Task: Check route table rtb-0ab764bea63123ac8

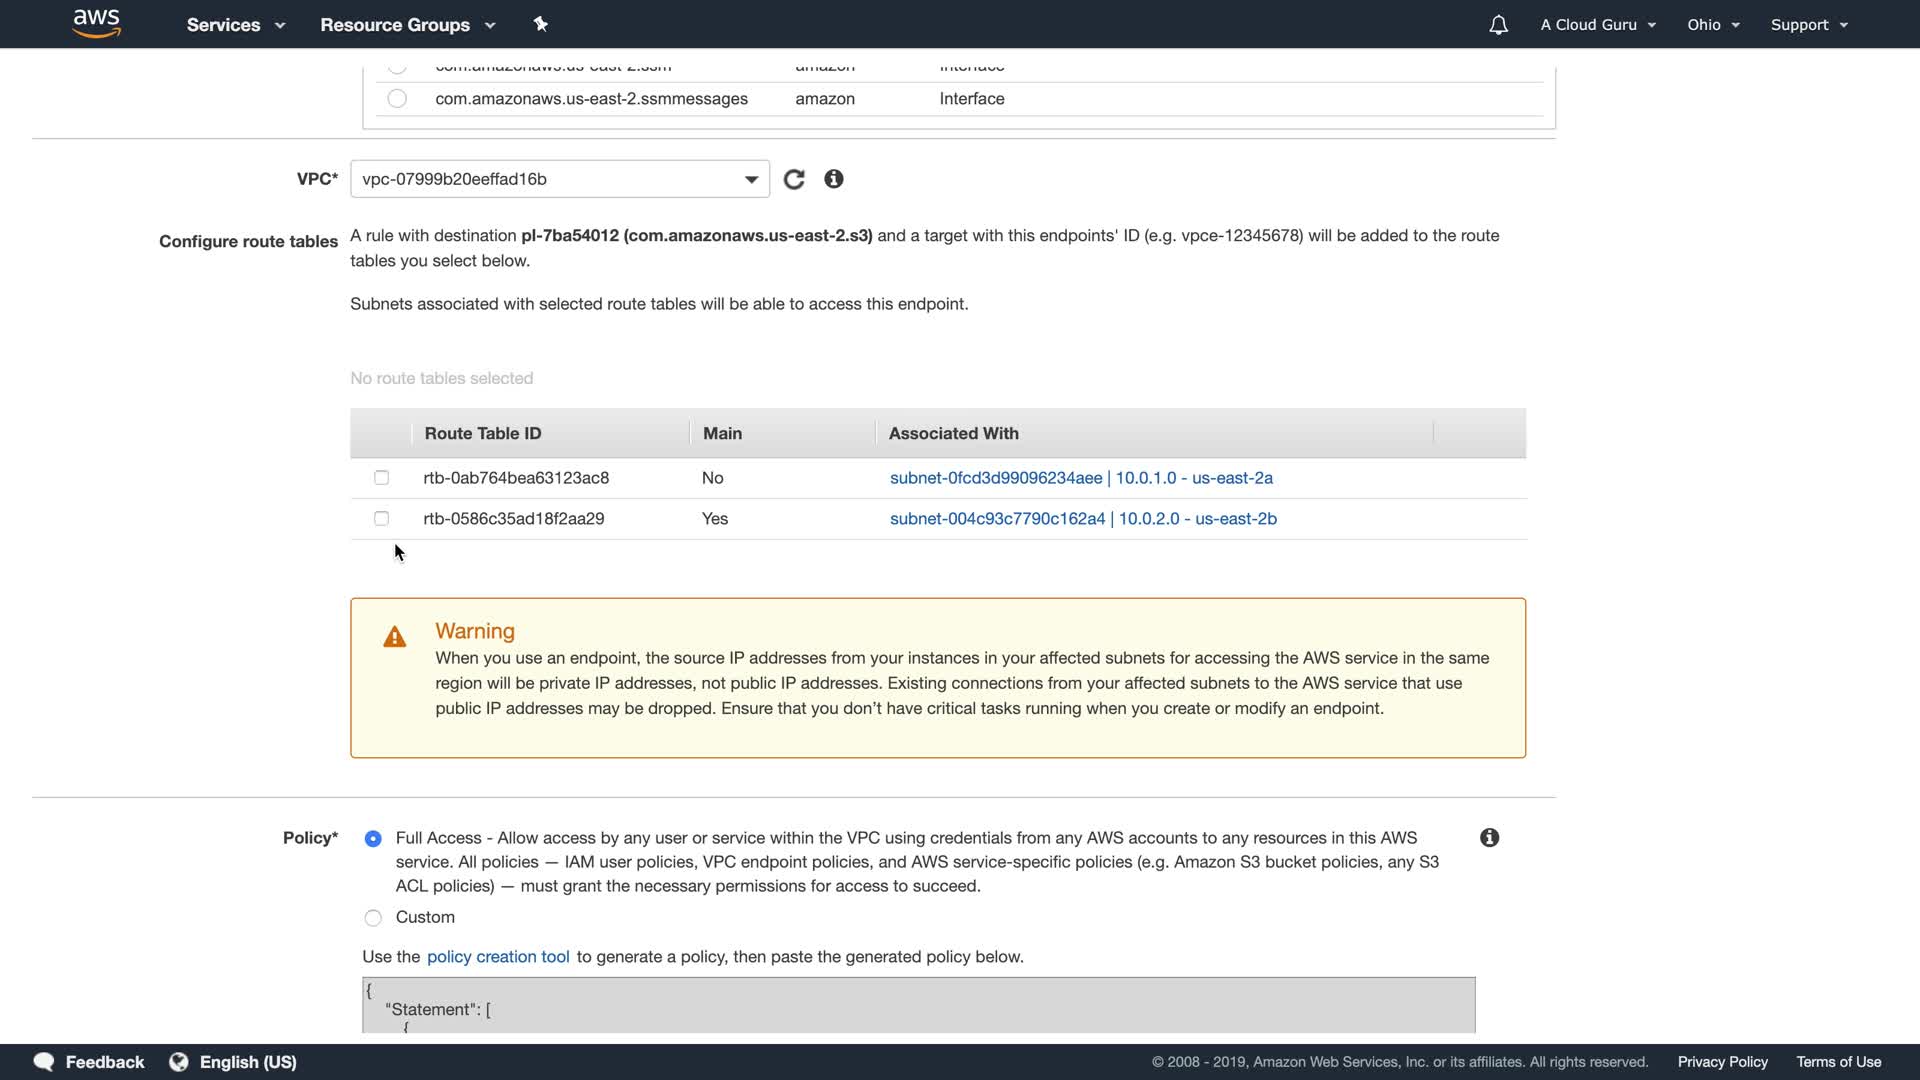Action: pyautogui.click(x=381, y=478)
